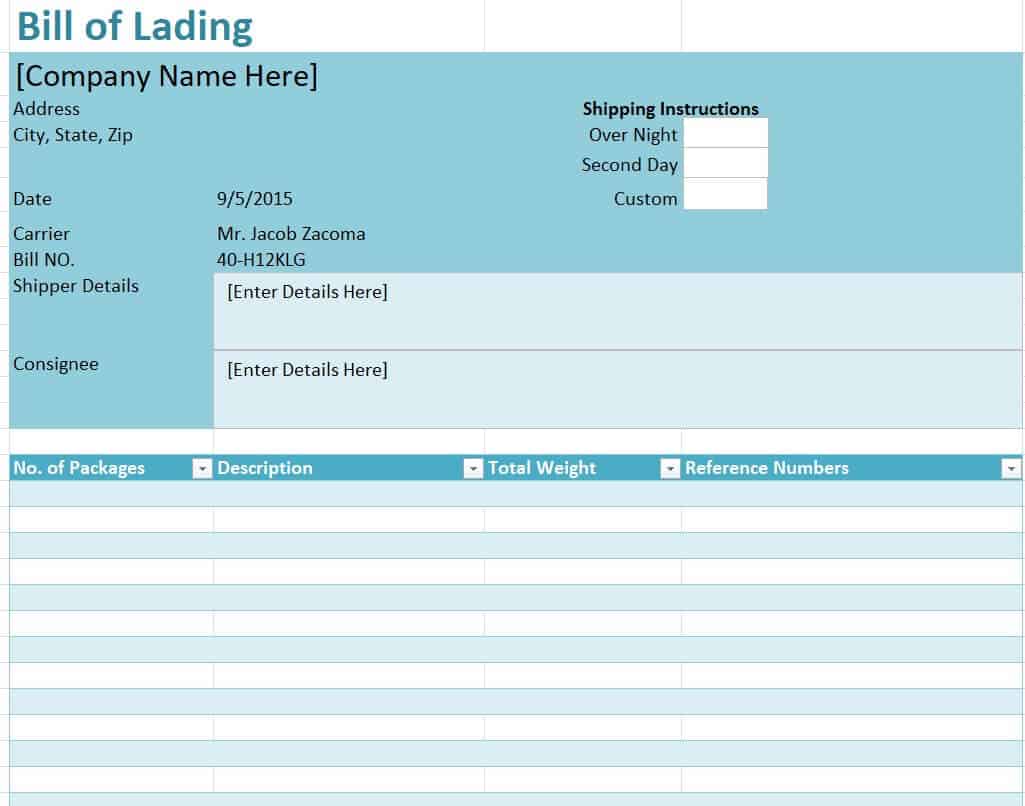Select the Shipping Instructions heading

(x=670, y=109)
